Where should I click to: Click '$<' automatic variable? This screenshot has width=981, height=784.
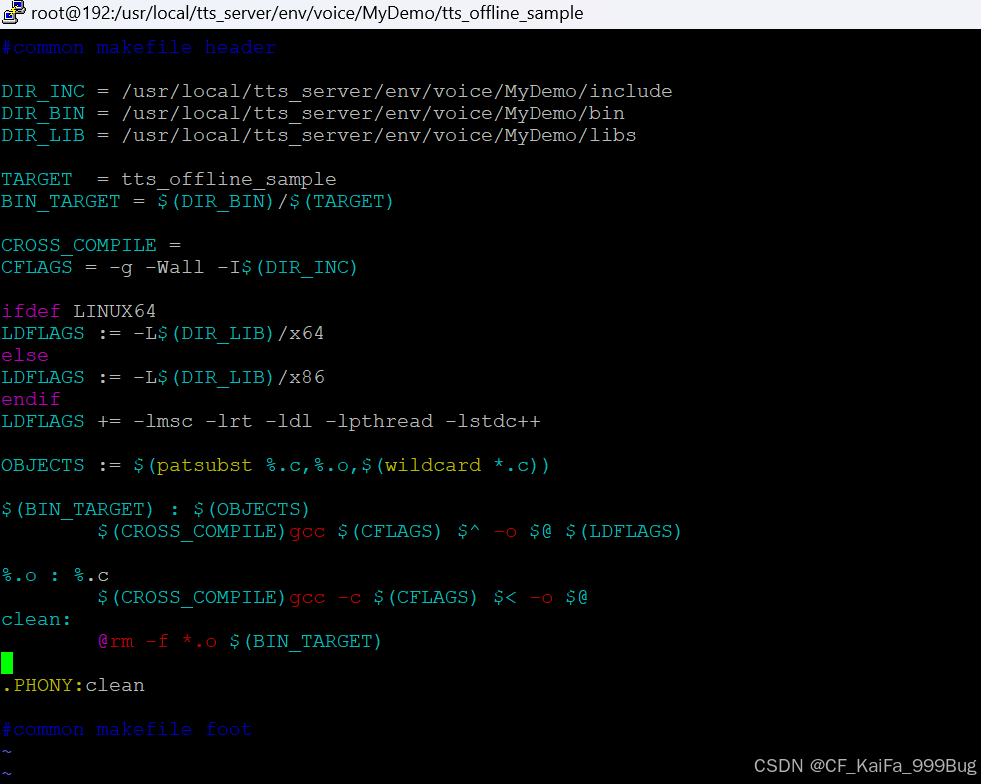[x=505, y=598]
